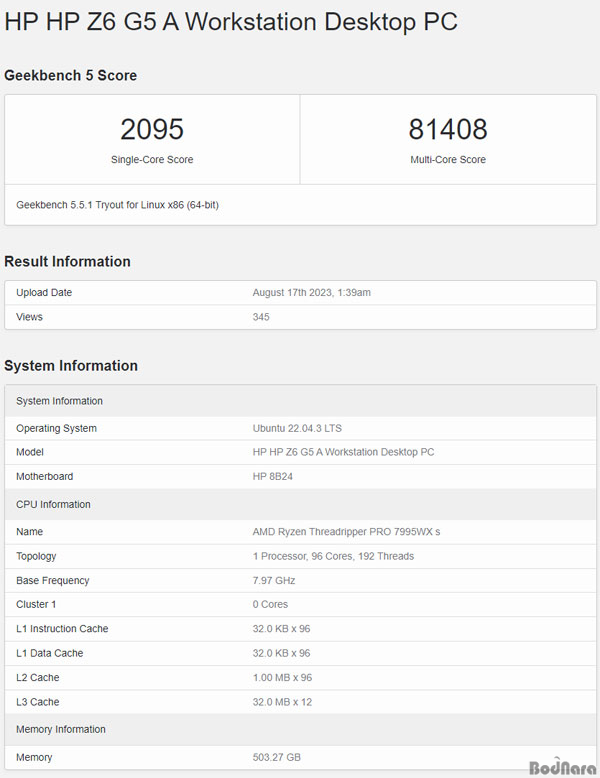Select the value 32.0 MB x 12
This screenshot has width=600, height=778.
tap(282, 702)
